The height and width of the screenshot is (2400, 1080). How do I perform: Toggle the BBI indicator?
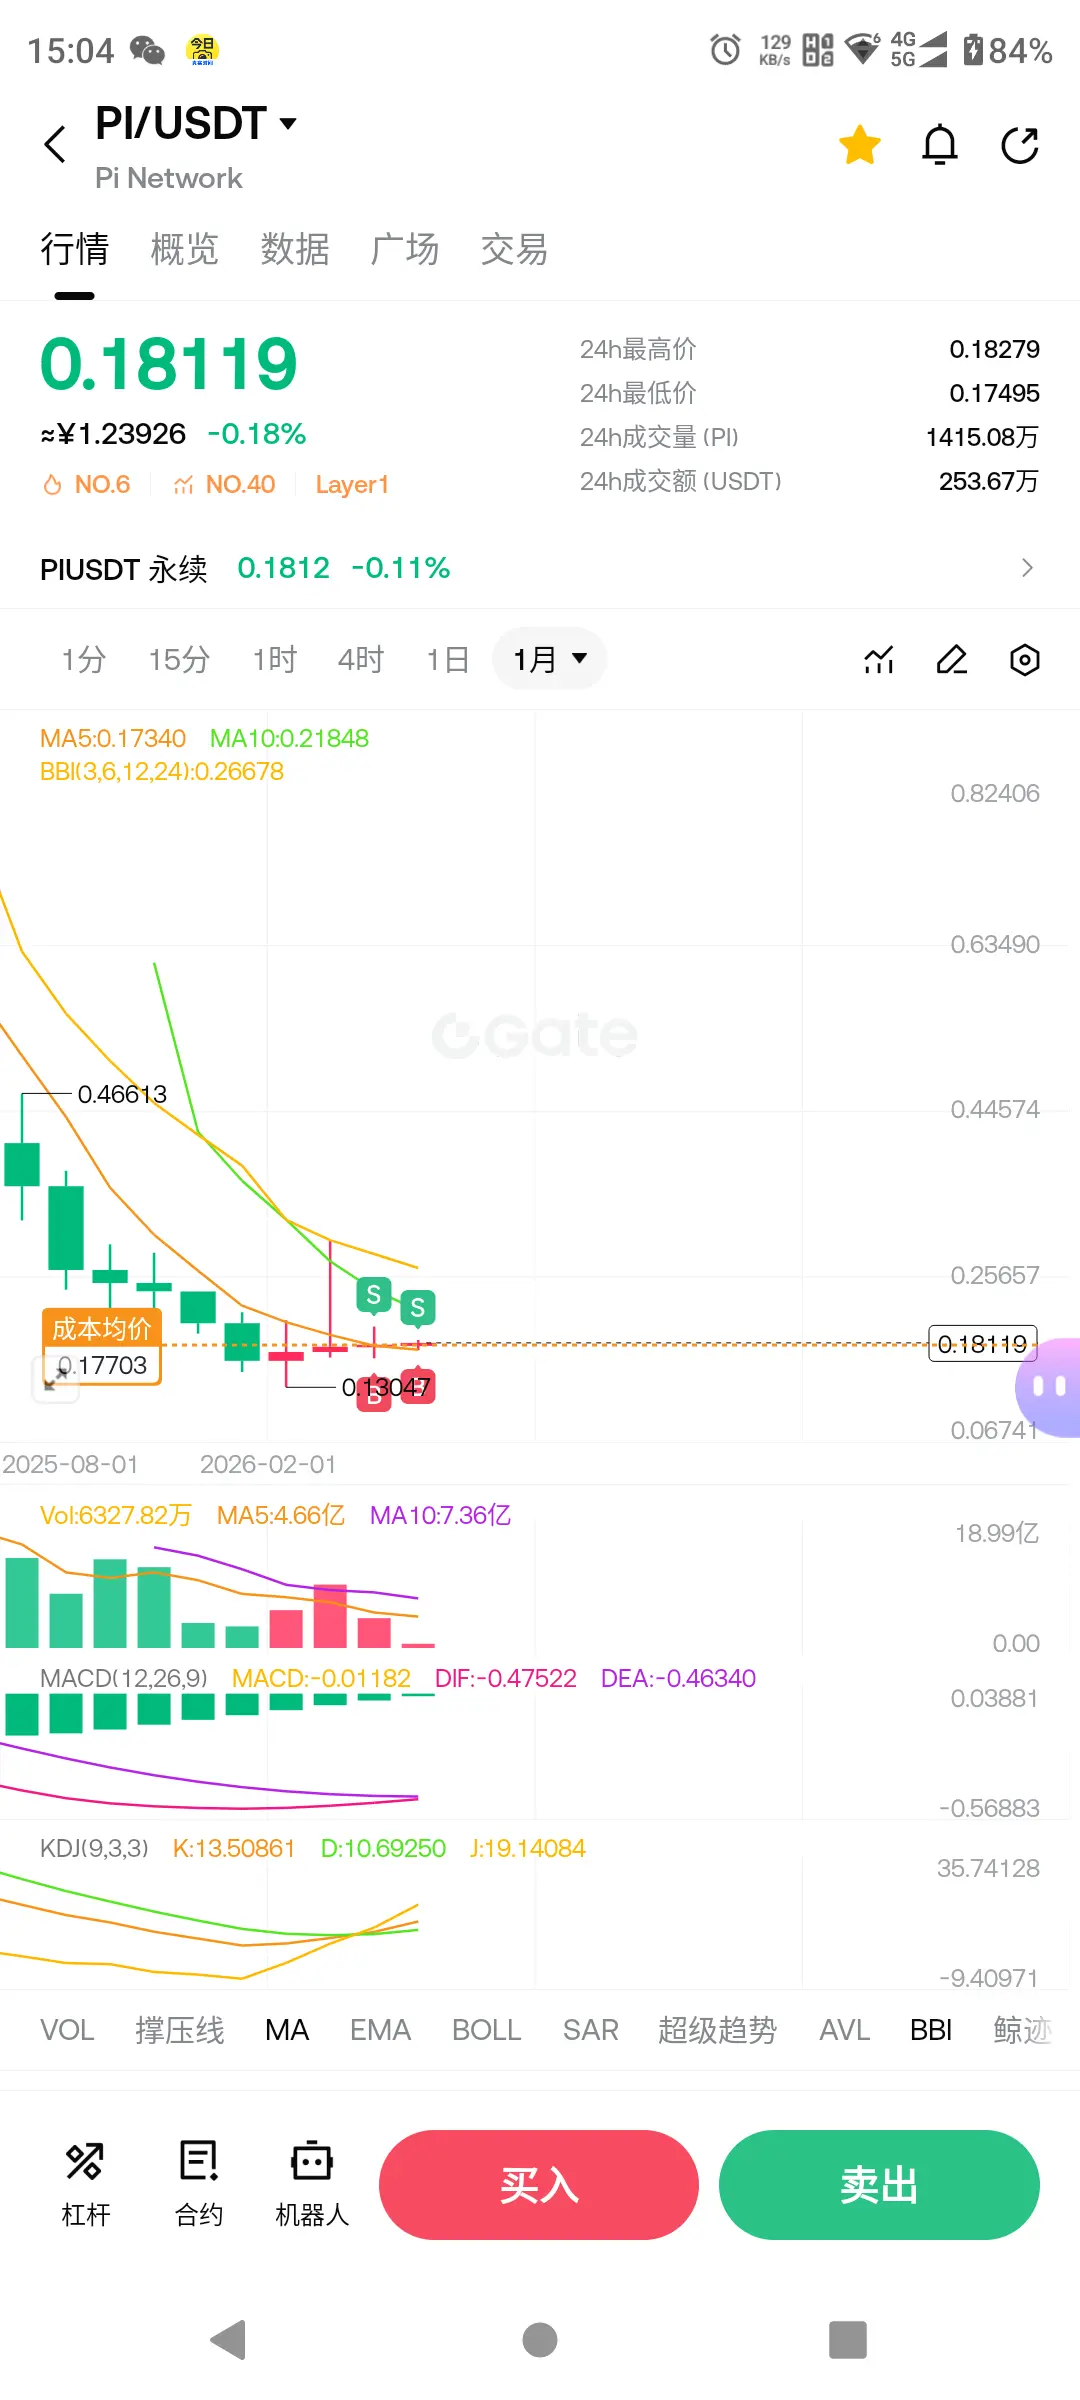click(x=931, y=2030)
